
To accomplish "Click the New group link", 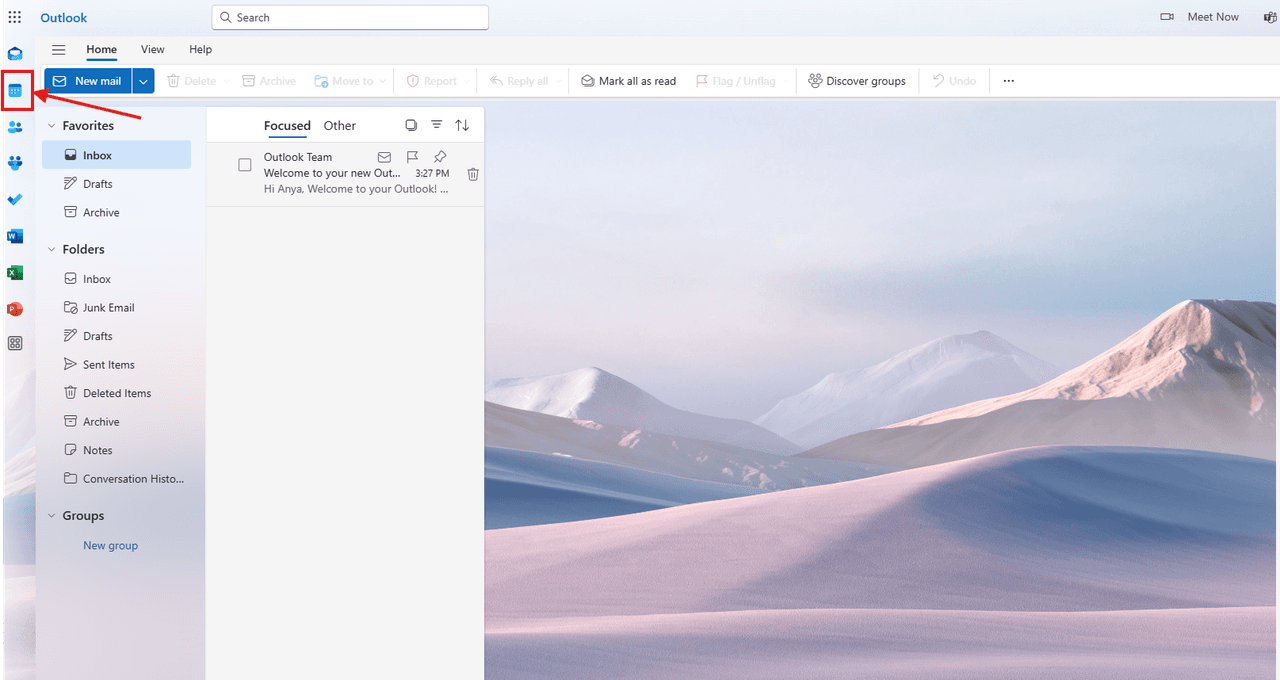I will pyautogui.click(x=110, y=545).
